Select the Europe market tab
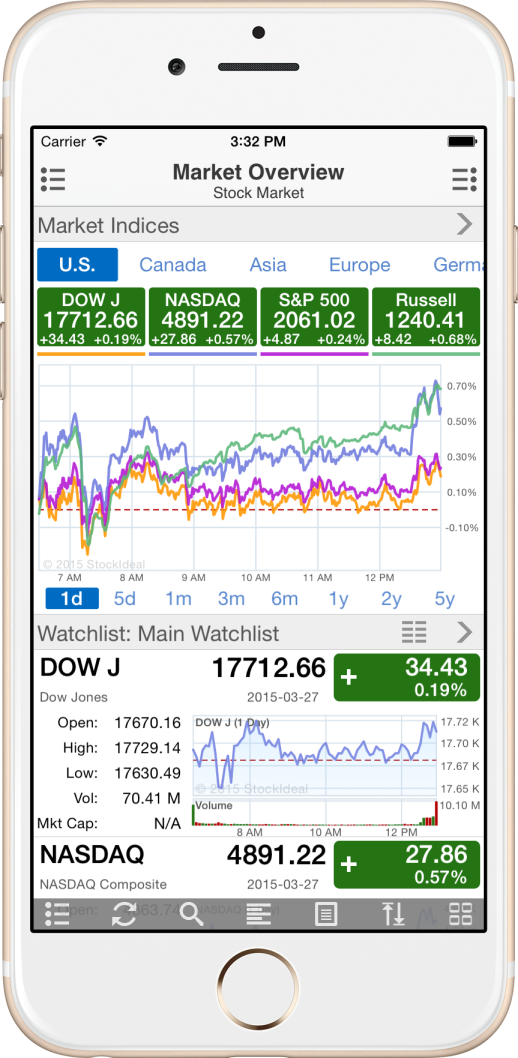Viewport: 518px width, 1058px height. (359, 264)
